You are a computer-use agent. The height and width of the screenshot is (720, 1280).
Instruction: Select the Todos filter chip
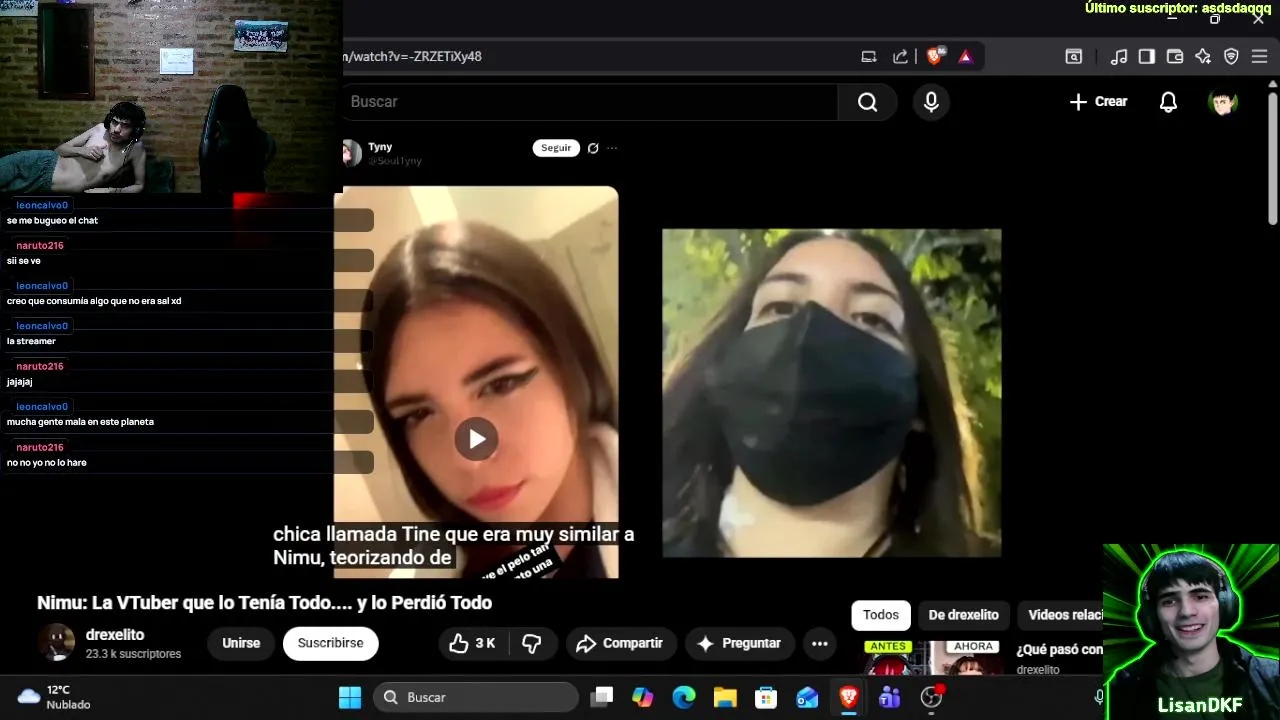point(881,615)
